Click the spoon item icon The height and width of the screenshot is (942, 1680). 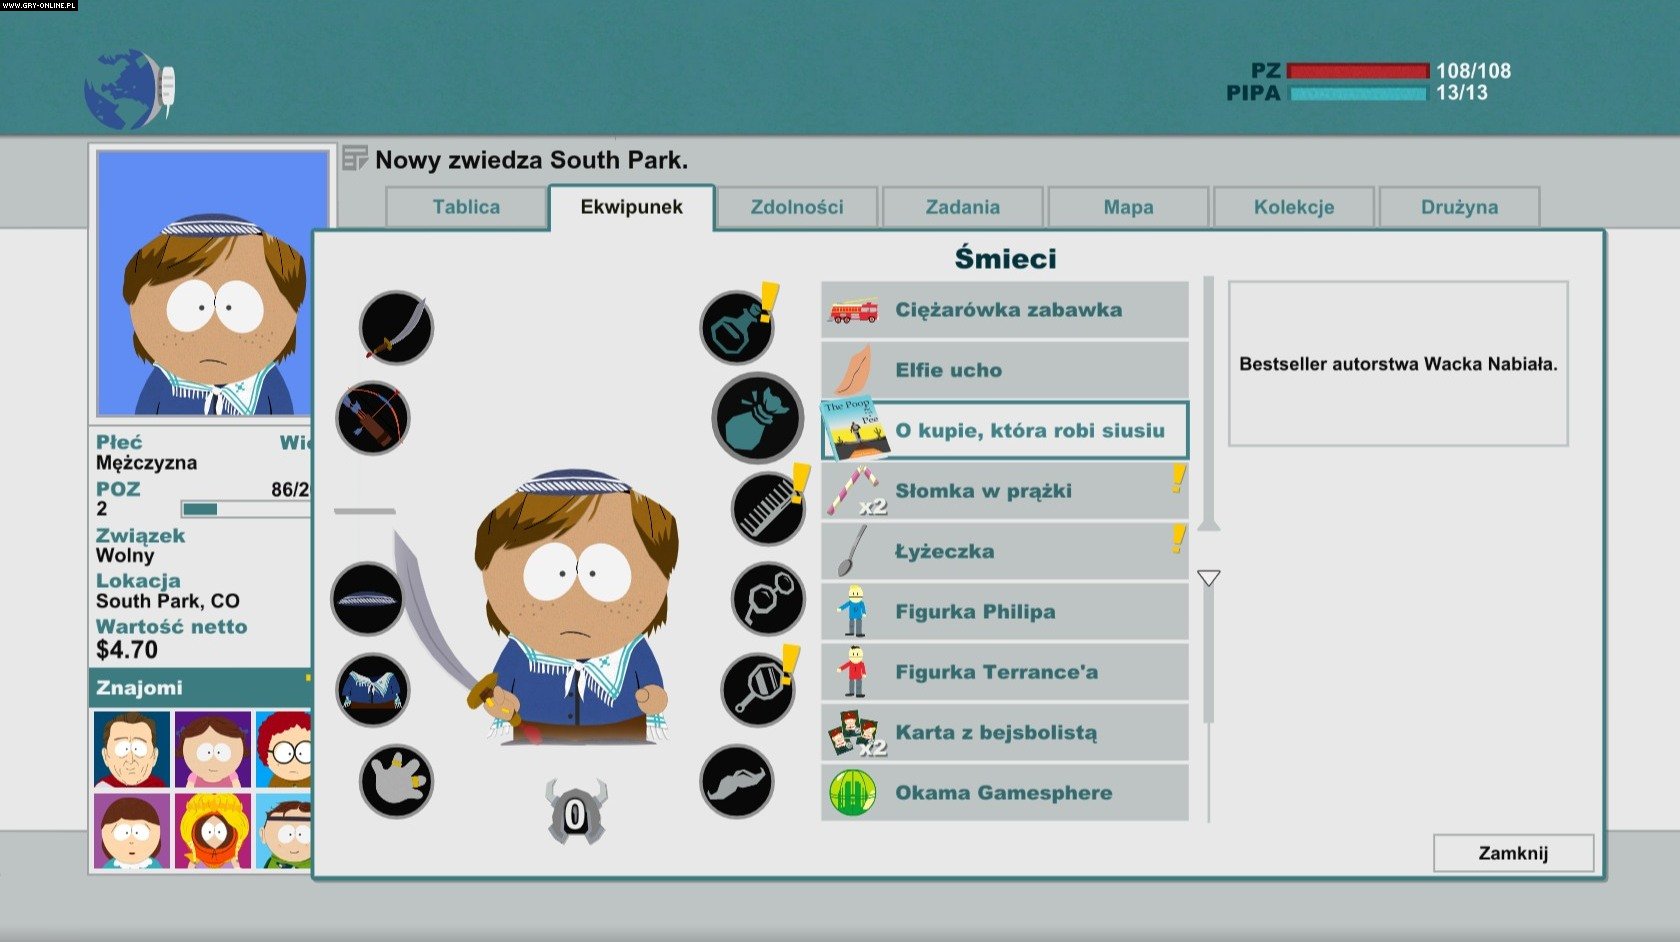click(853, 551)
